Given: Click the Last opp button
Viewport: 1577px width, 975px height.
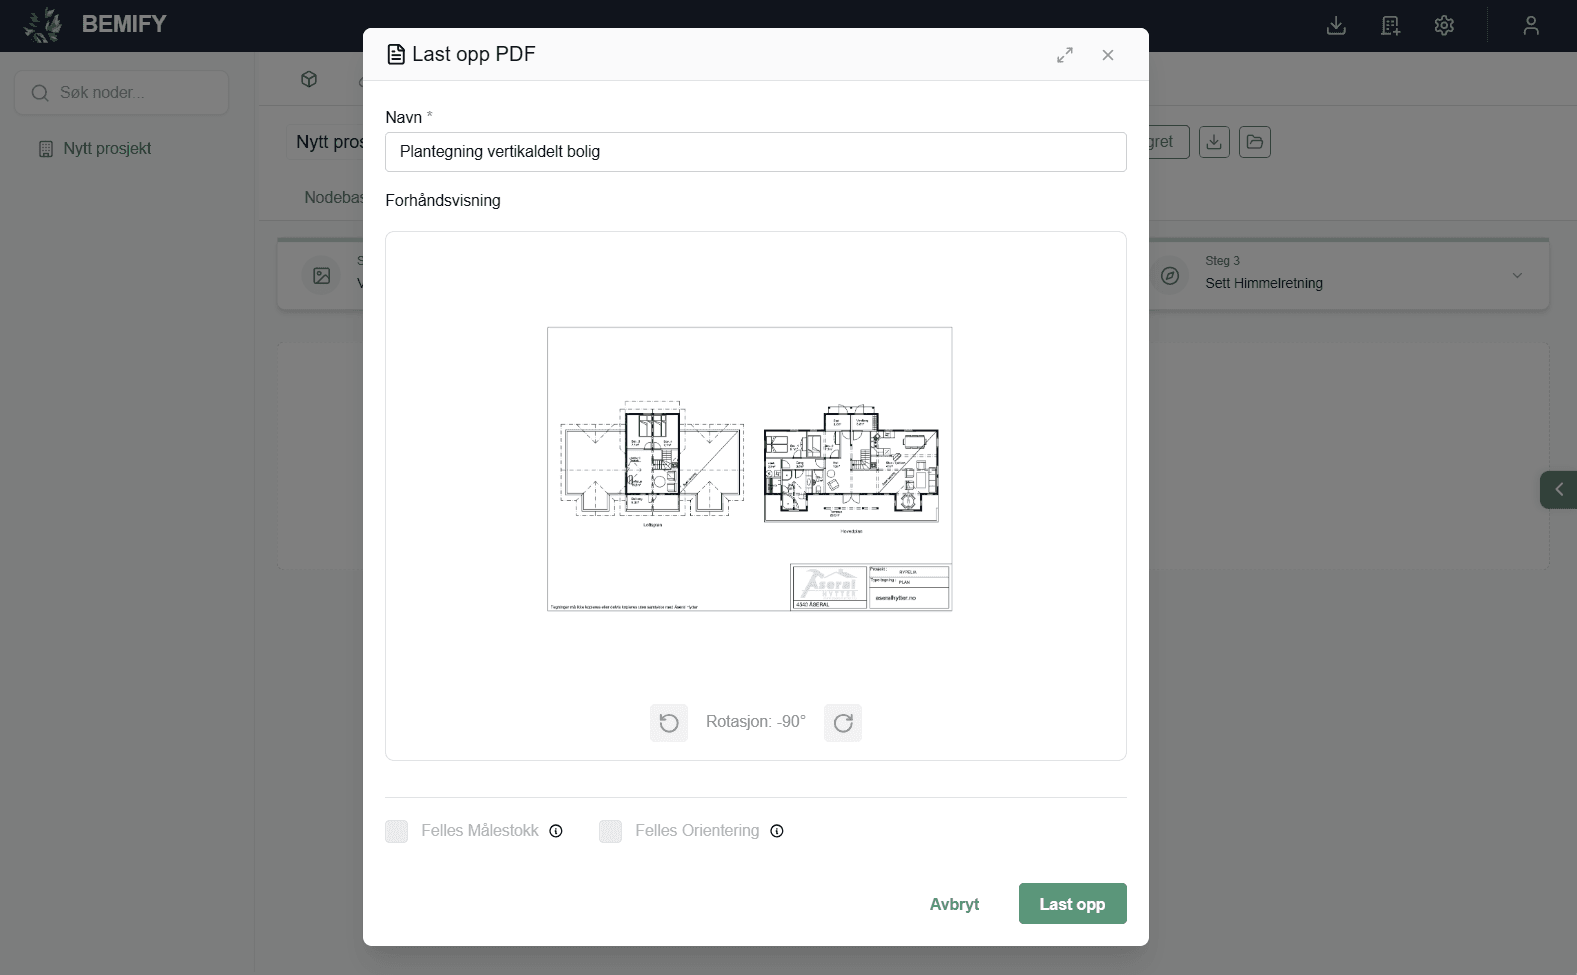Looking at the screenshot, I should (1072, 904).
